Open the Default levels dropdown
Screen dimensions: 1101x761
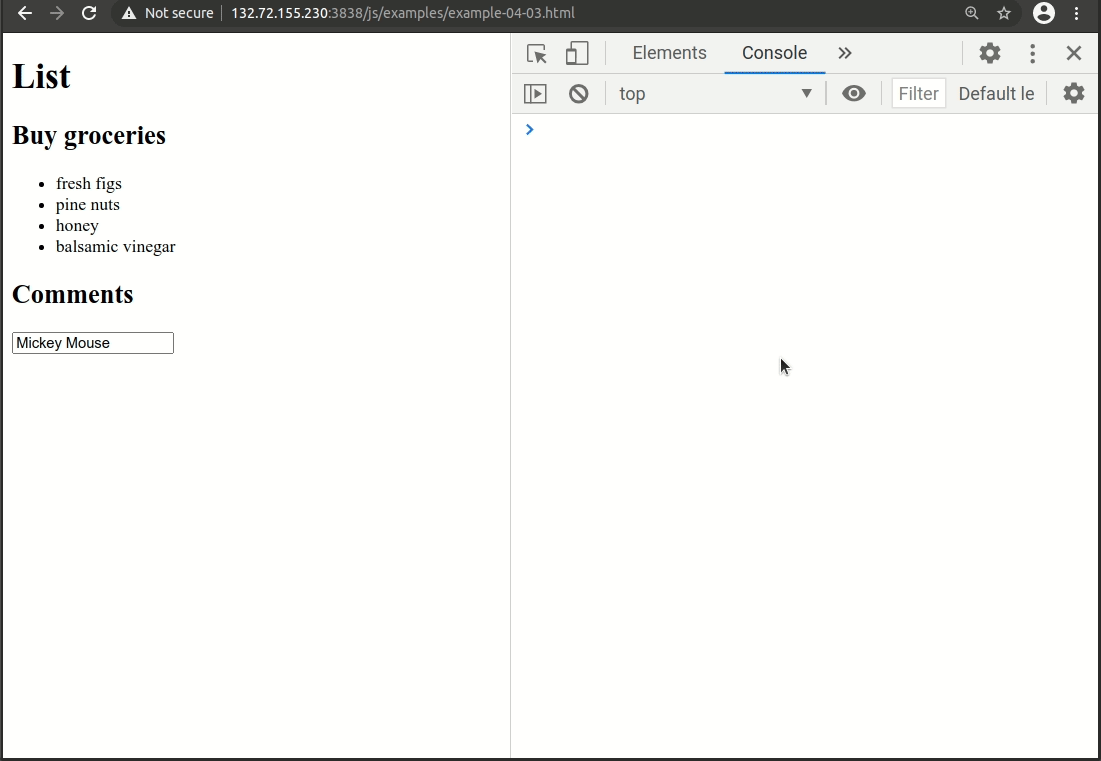point(996,93)
